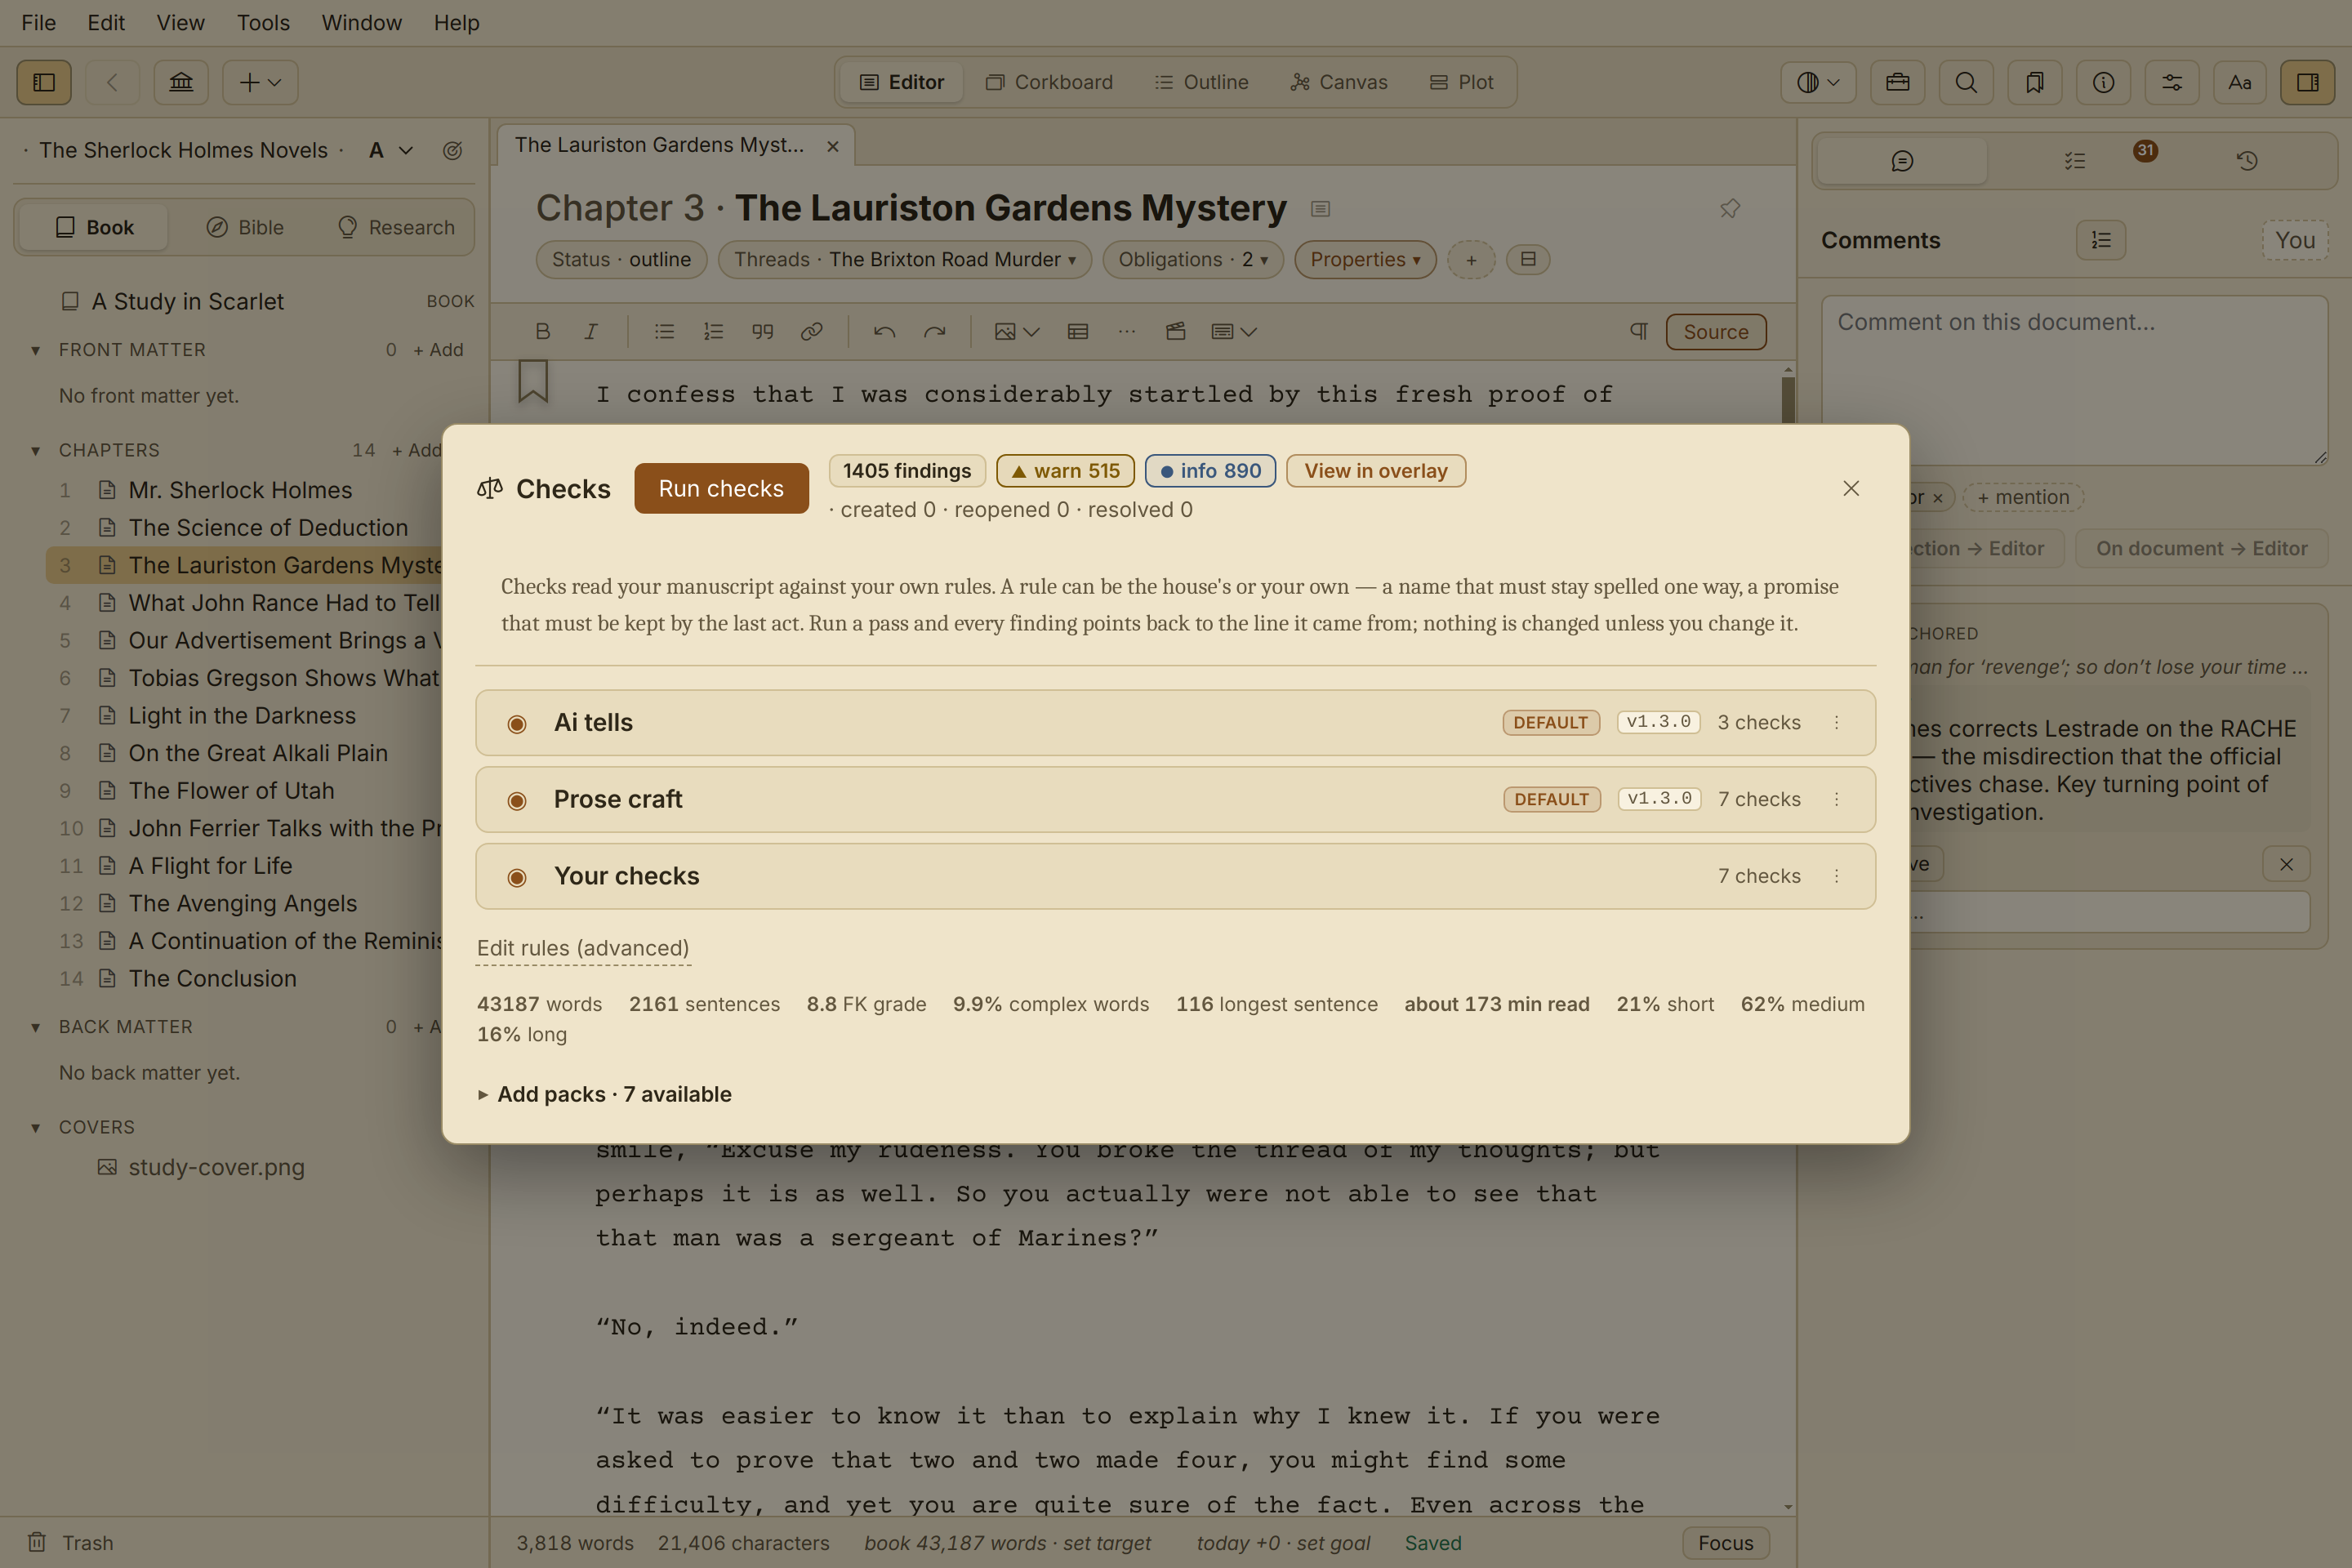Toggle the Your checks pack
This screenshot has width=2352, height=1568.
point(517,877)
